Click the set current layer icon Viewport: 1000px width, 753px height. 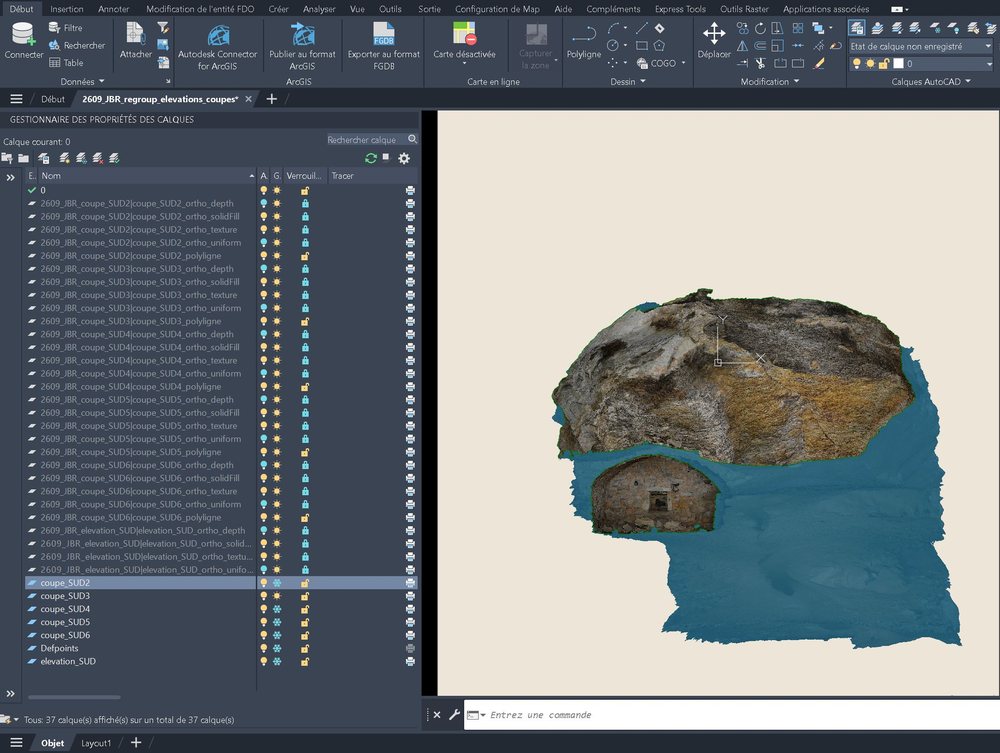point(114,158)
